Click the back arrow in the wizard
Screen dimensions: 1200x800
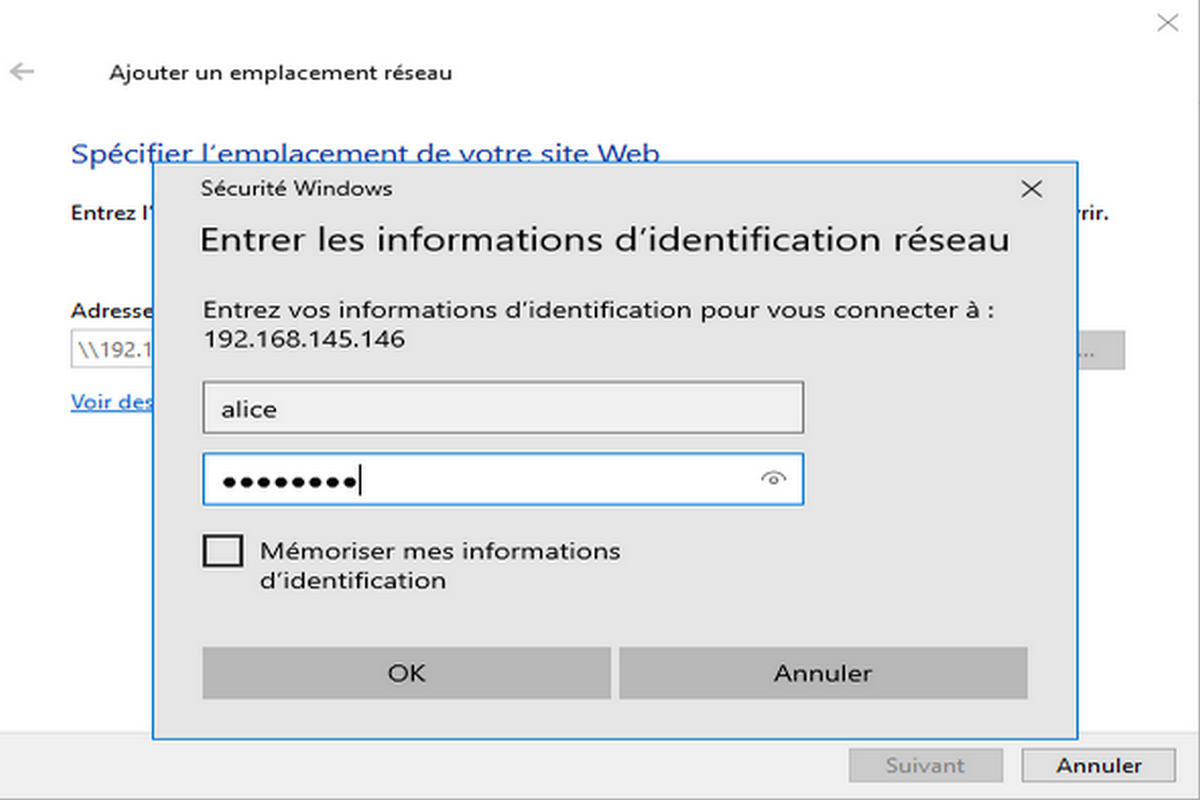[x=22, y=72]
